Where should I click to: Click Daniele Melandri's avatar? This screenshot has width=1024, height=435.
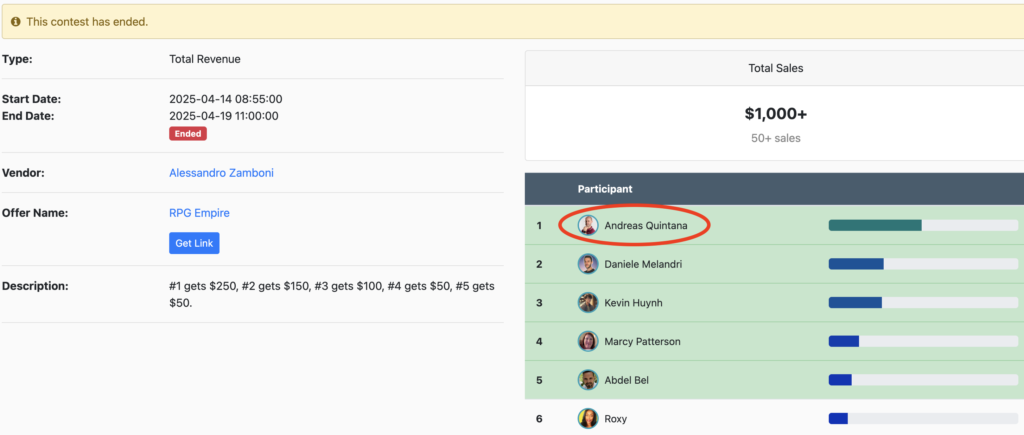coord(588,264)
